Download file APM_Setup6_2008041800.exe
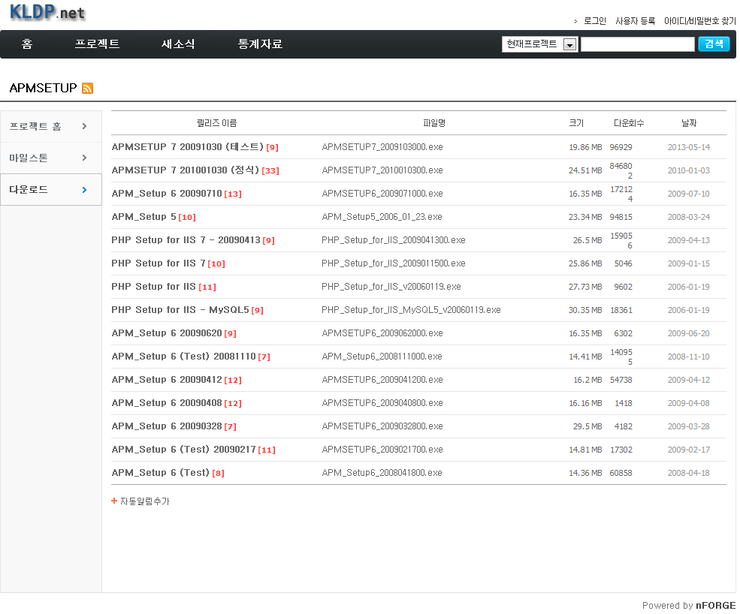Screen dimensions: 740x614 382,473
